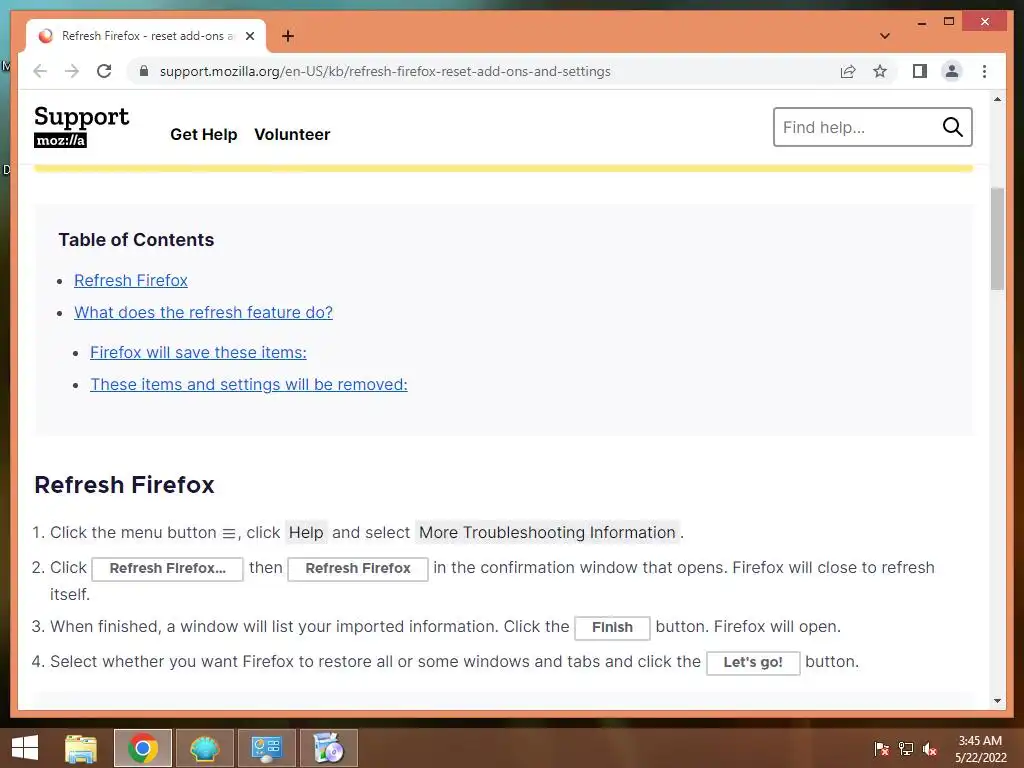
Task: Click the scrollbar down arrow
Action: click(x=997, y=701)
